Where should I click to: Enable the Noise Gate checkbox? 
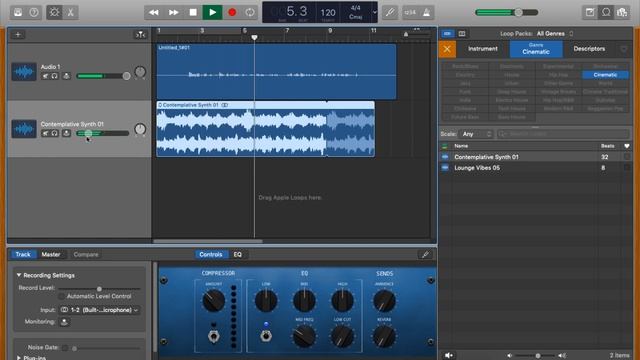(64, 348)
